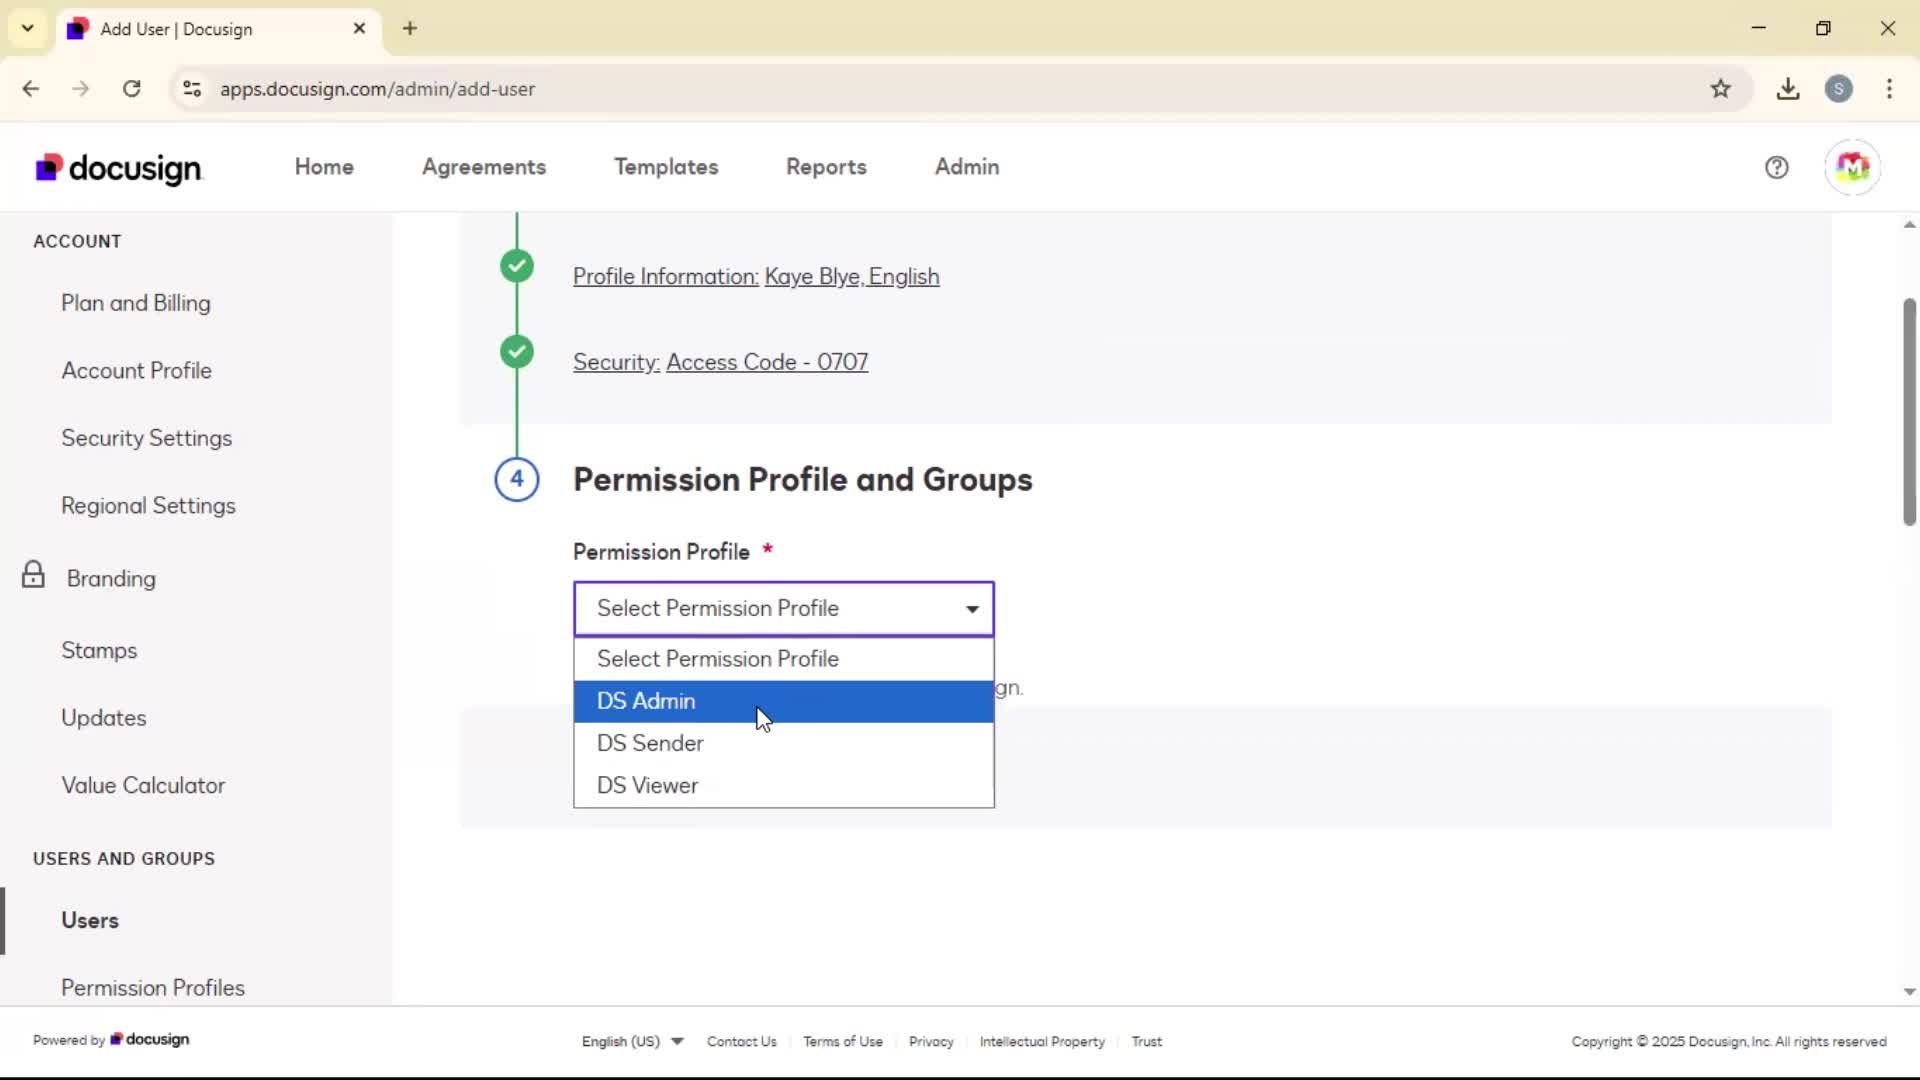Reload the page
This screenshot has width=1920, height=1080.
point(131,89)
